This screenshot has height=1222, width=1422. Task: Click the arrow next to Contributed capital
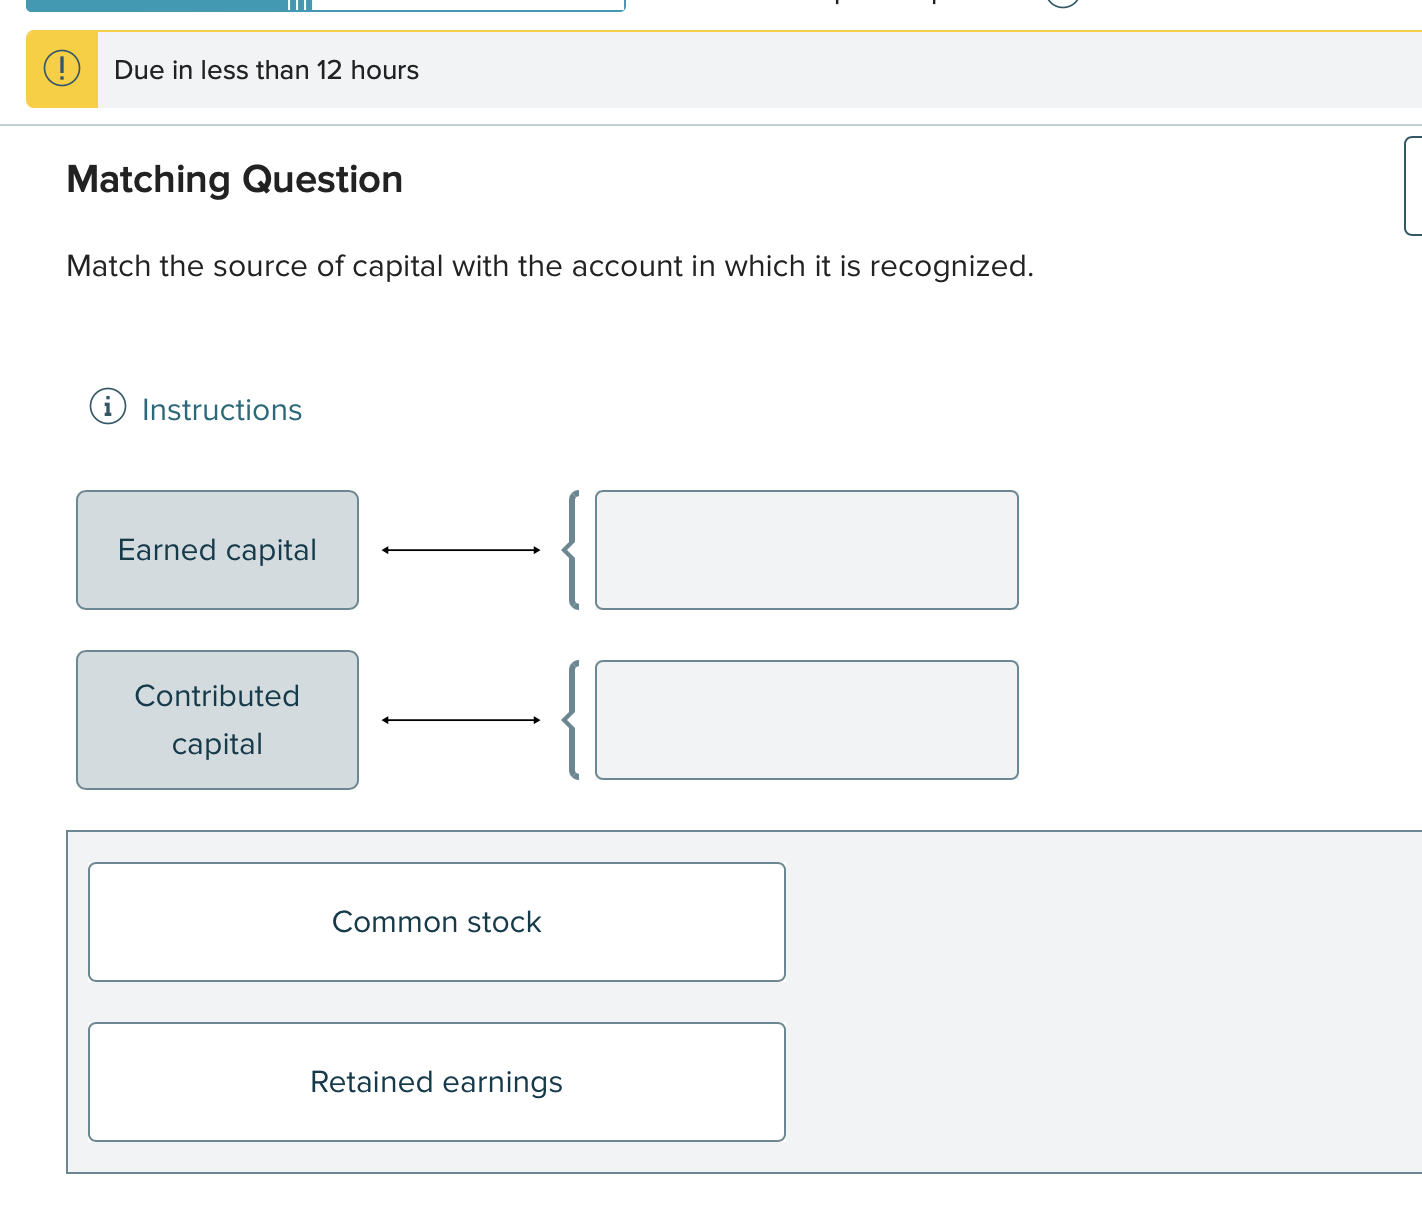coord(461,720)
